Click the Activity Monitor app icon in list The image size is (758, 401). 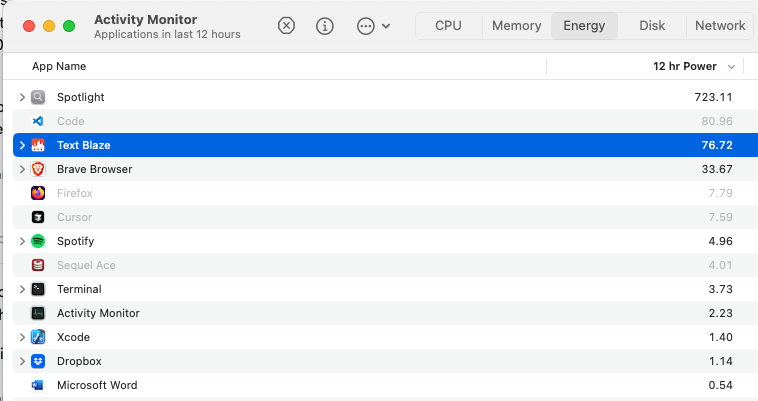(x=38, y=313)
